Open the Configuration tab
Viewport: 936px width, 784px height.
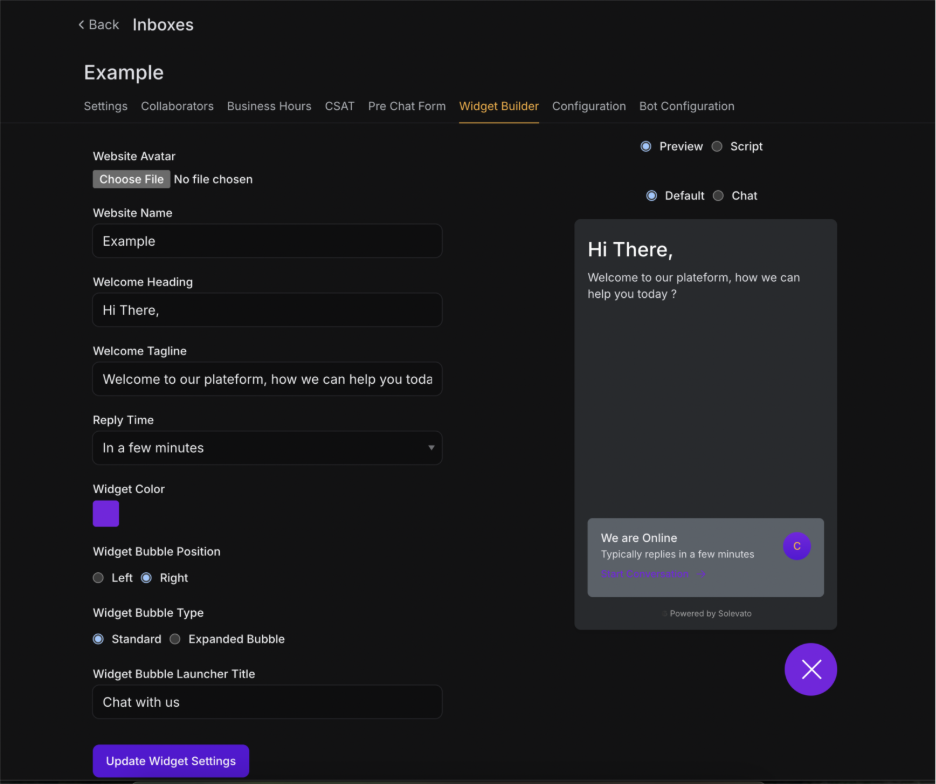589,106
